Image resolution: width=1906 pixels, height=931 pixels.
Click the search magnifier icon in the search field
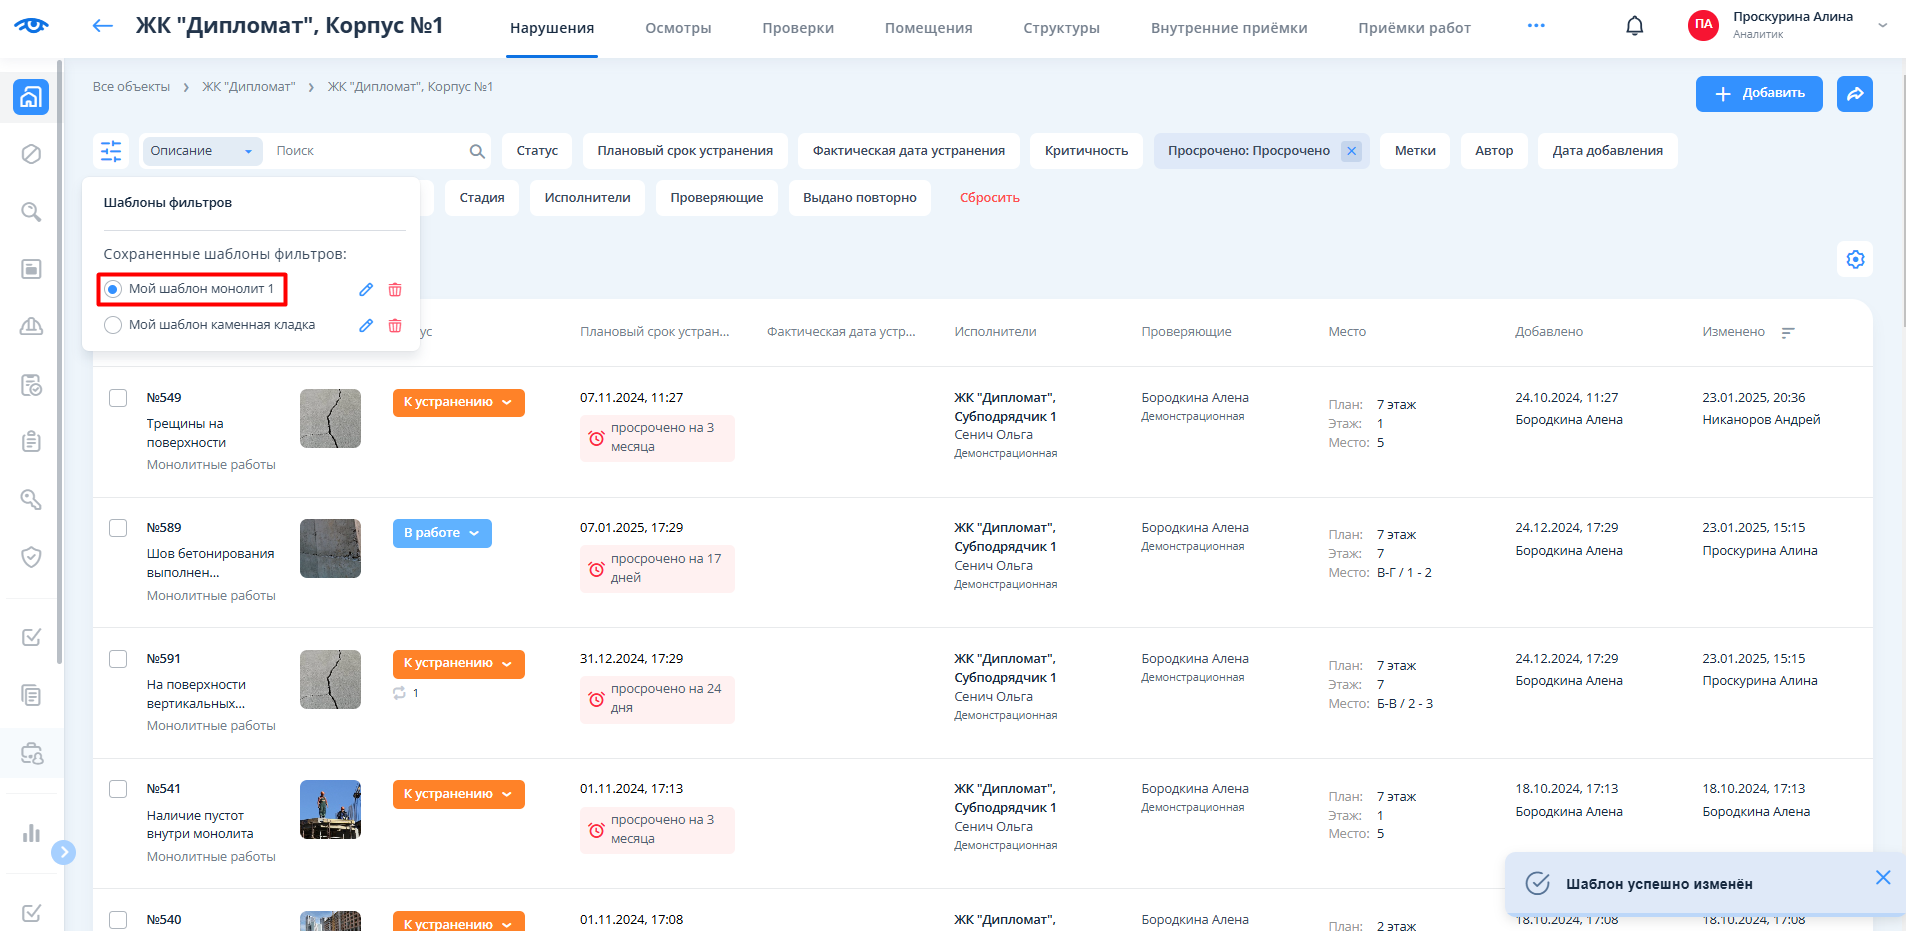(x=477, y=151)
